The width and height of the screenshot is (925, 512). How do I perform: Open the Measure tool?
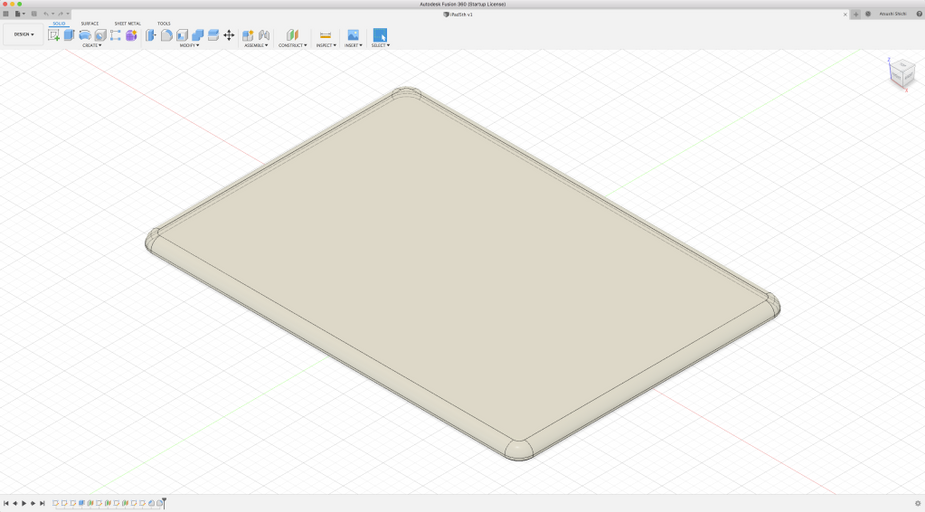tap(325, 35)
